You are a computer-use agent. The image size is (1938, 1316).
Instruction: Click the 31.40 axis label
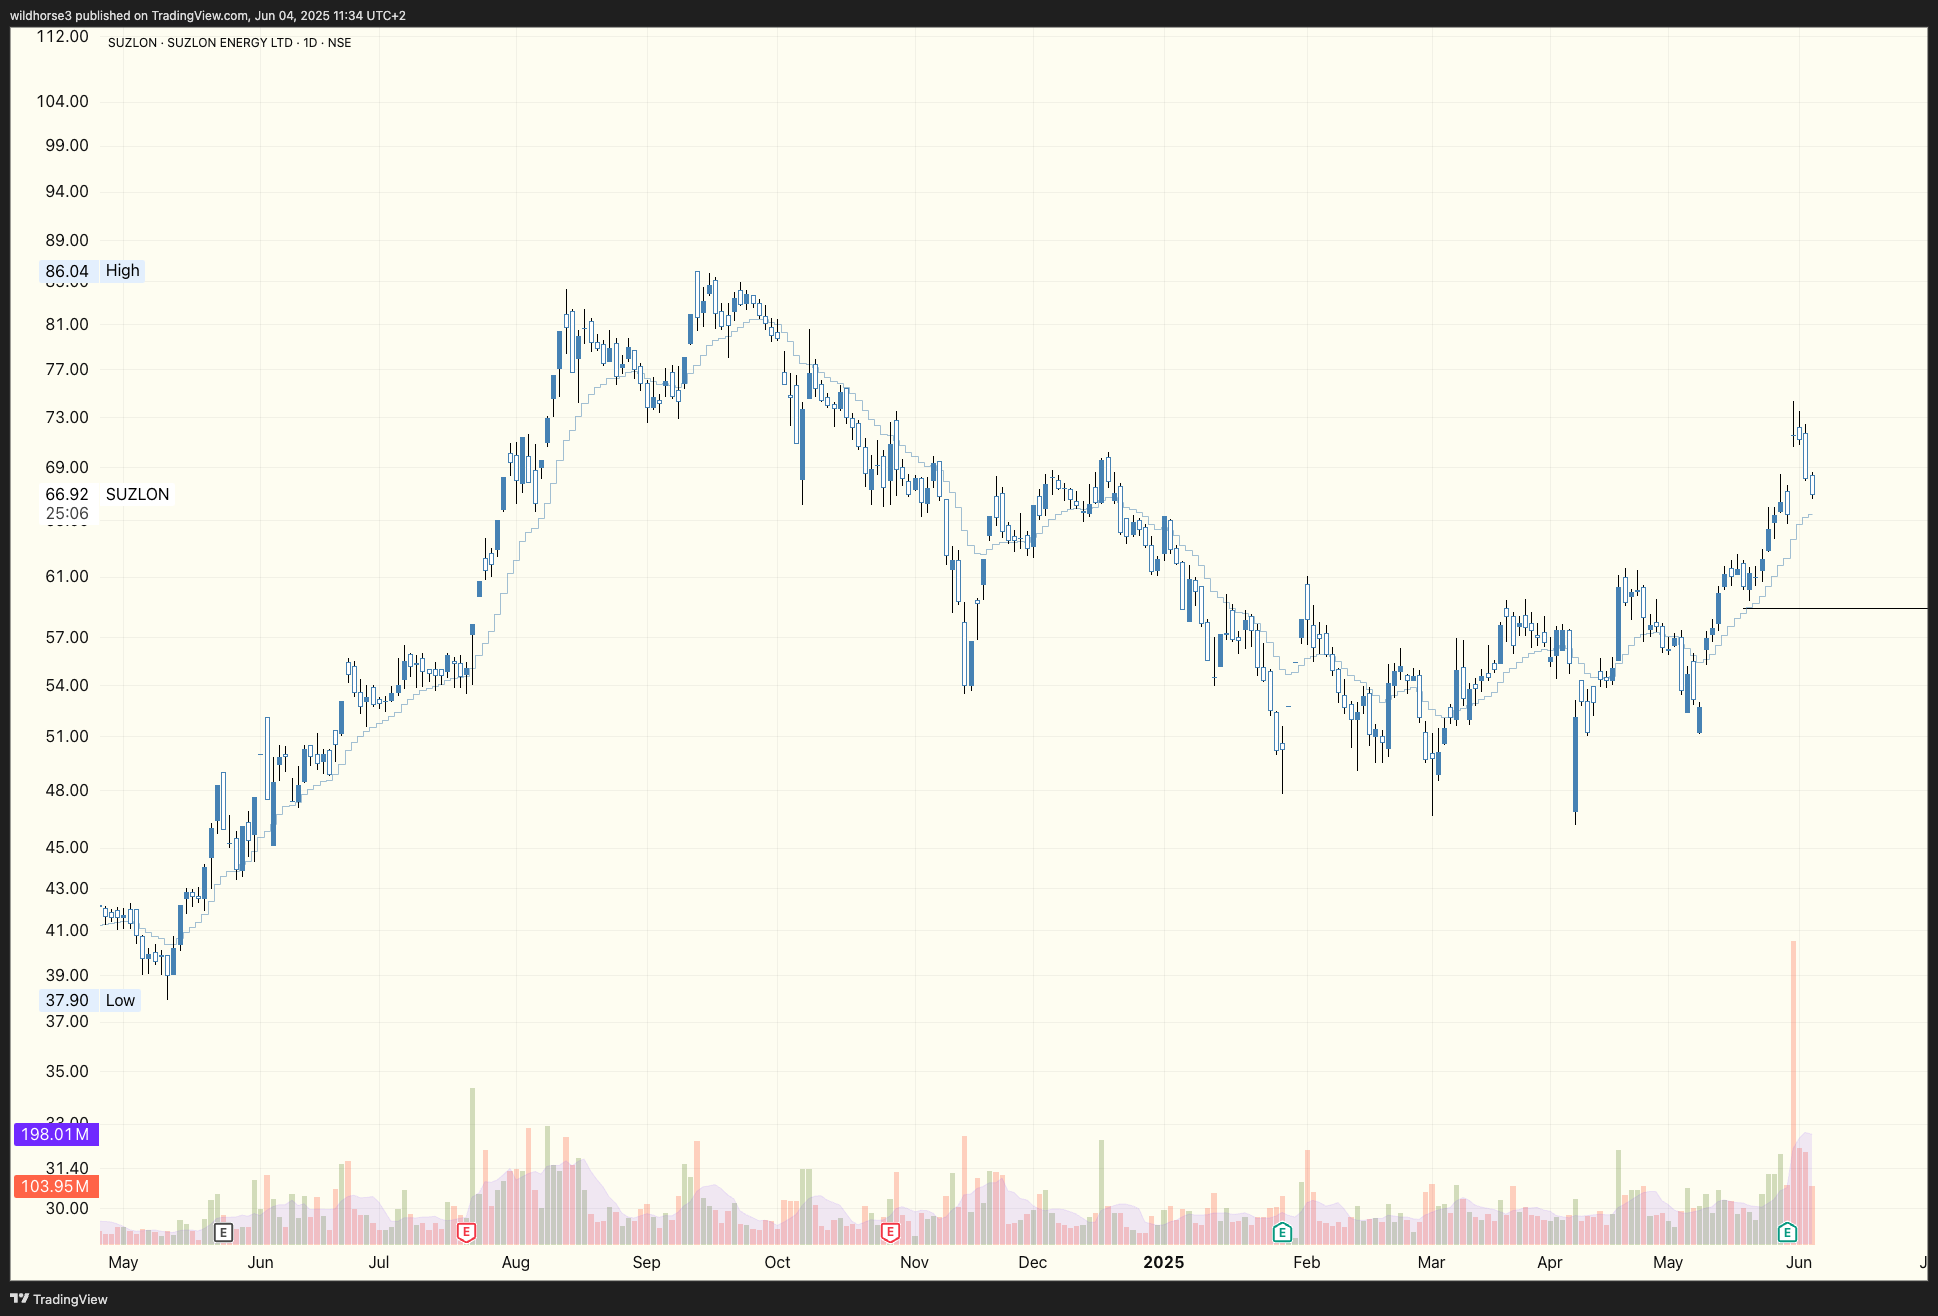(x=67, y=1168)
